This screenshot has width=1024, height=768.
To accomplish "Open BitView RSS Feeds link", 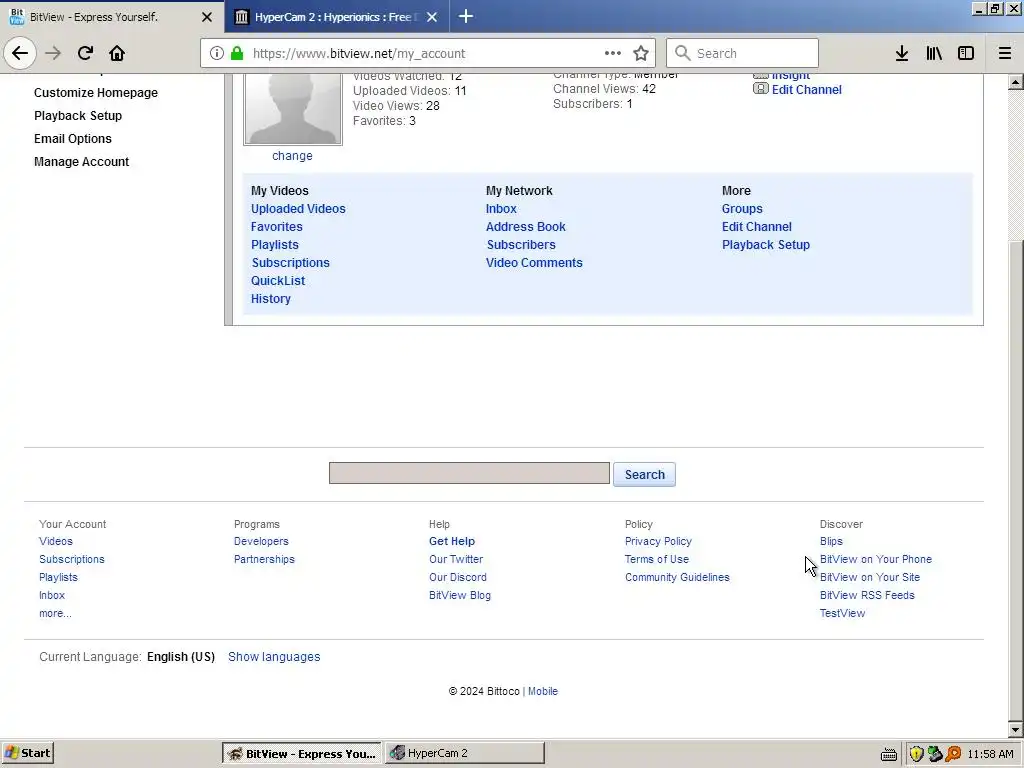I will pyautogui.click(x=867, y=595).
